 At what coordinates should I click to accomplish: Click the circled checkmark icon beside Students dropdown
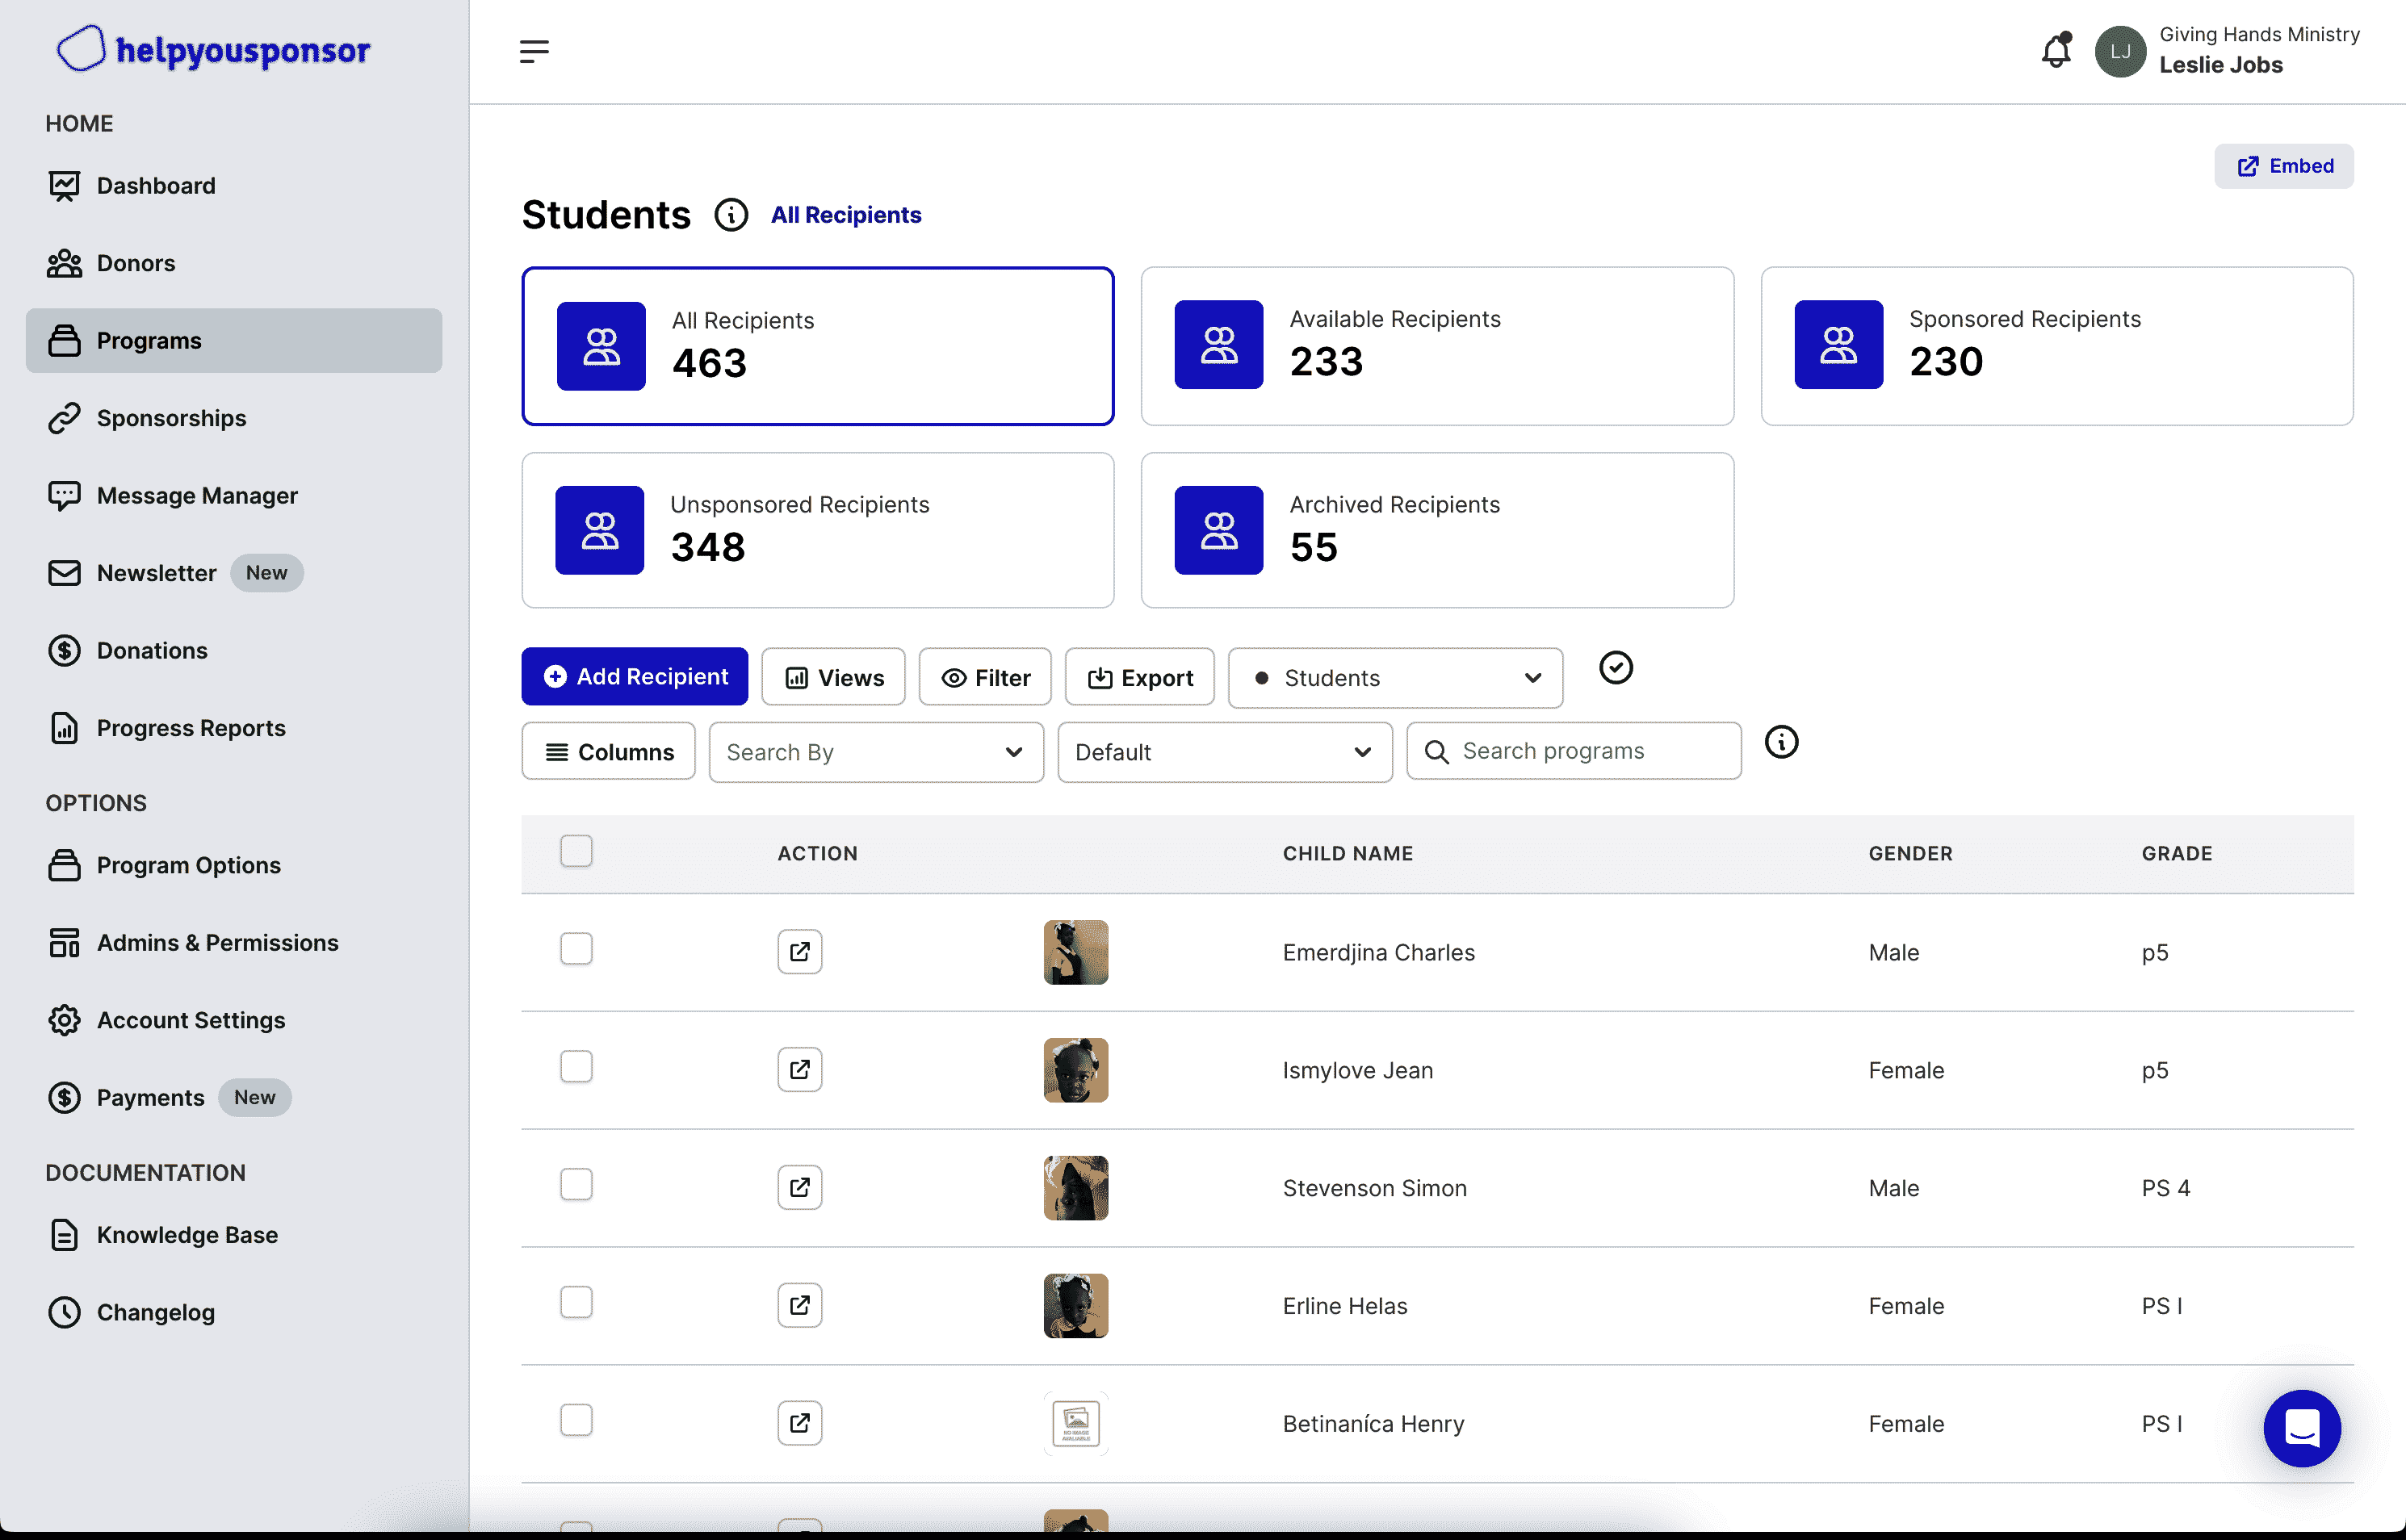click(x=1615, y=668)
